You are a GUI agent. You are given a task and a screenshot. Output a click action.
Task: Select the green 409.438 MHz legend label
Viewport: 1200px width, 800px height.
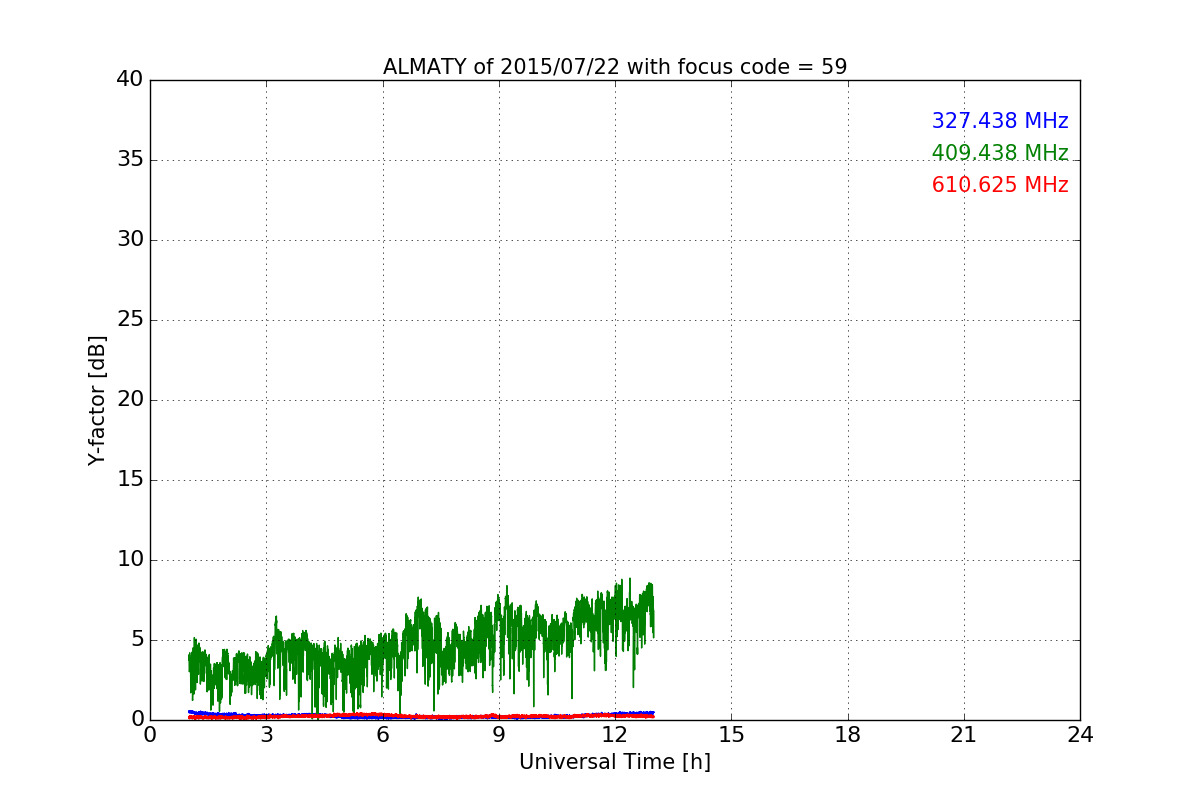tap(1000, 153)
